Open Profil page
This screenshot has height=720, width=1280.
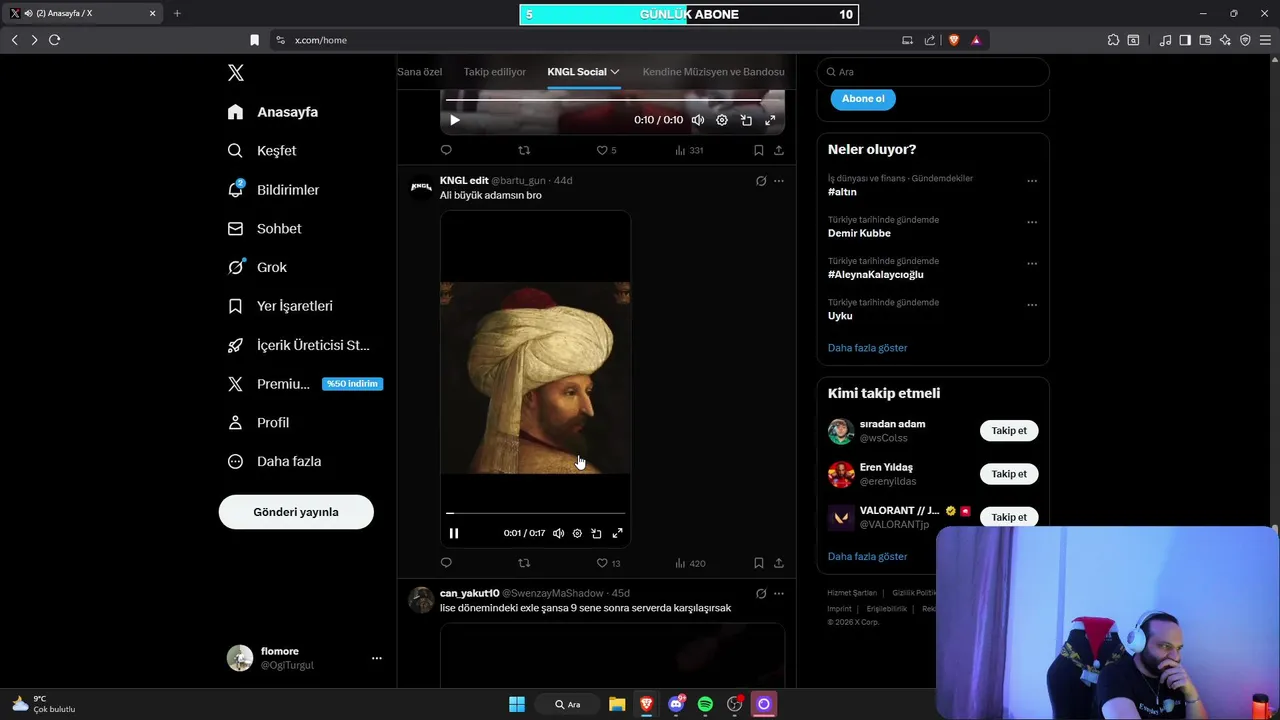tap(258, 423)
